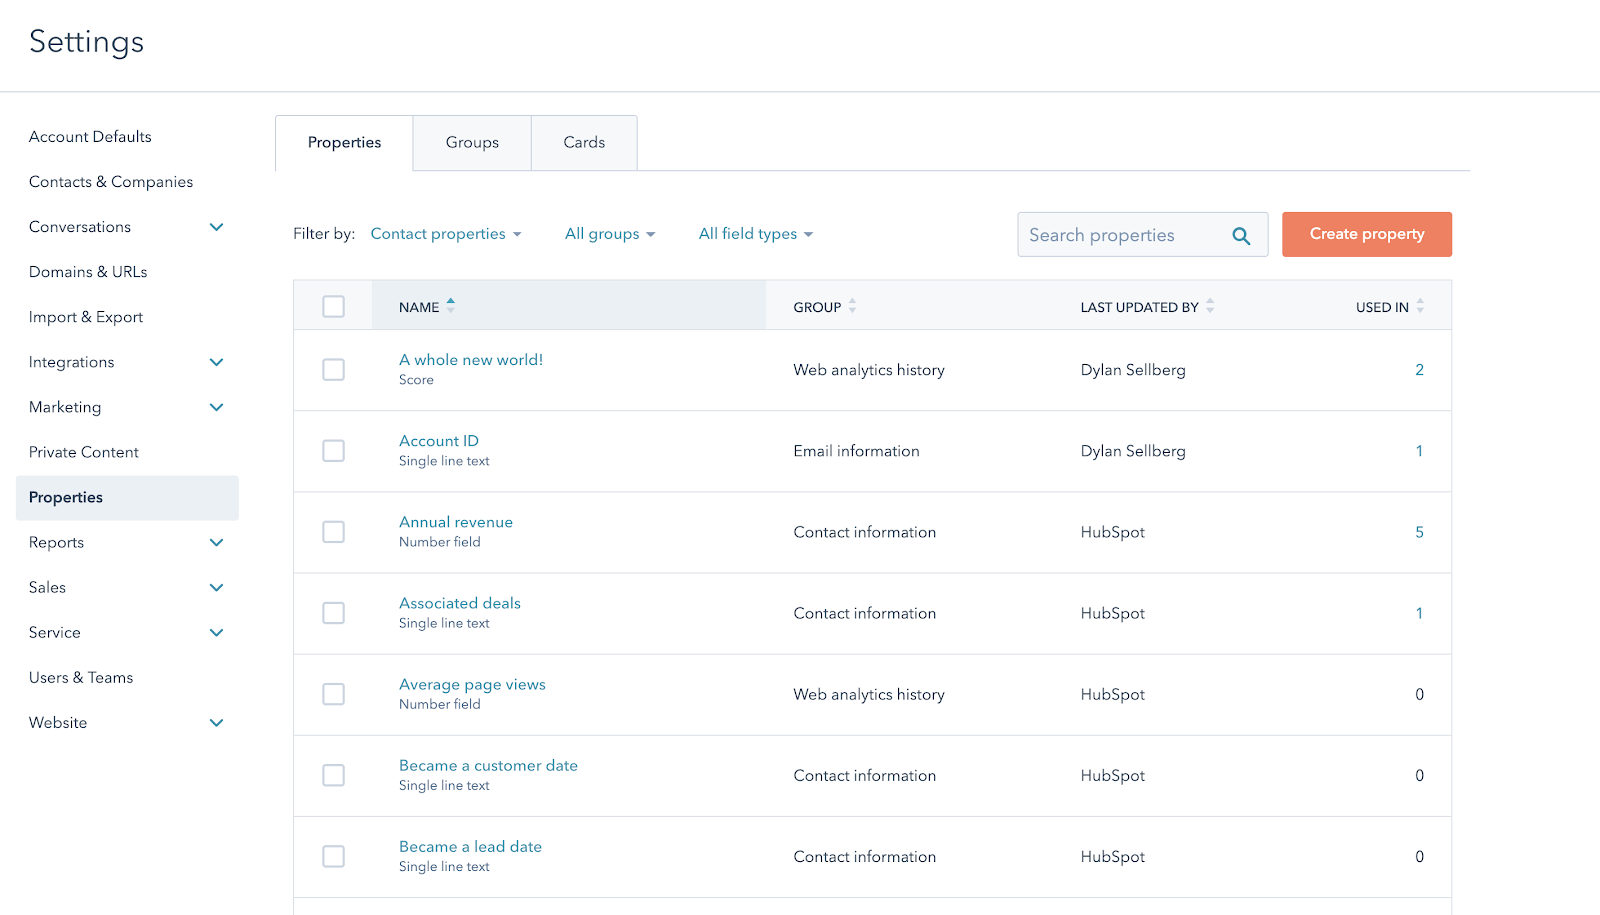
Task: Click the Create property button
Action: tap(1366, 234)
